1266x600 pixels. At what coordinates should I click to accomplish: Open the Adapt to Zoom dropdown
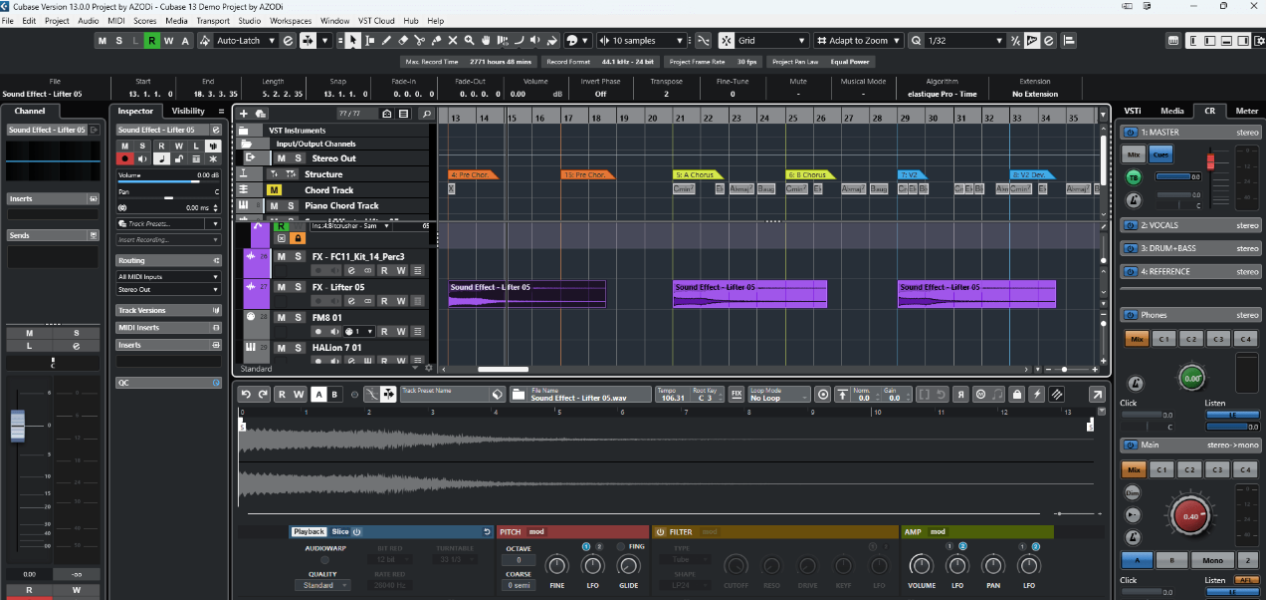click(x=859, y=40)
